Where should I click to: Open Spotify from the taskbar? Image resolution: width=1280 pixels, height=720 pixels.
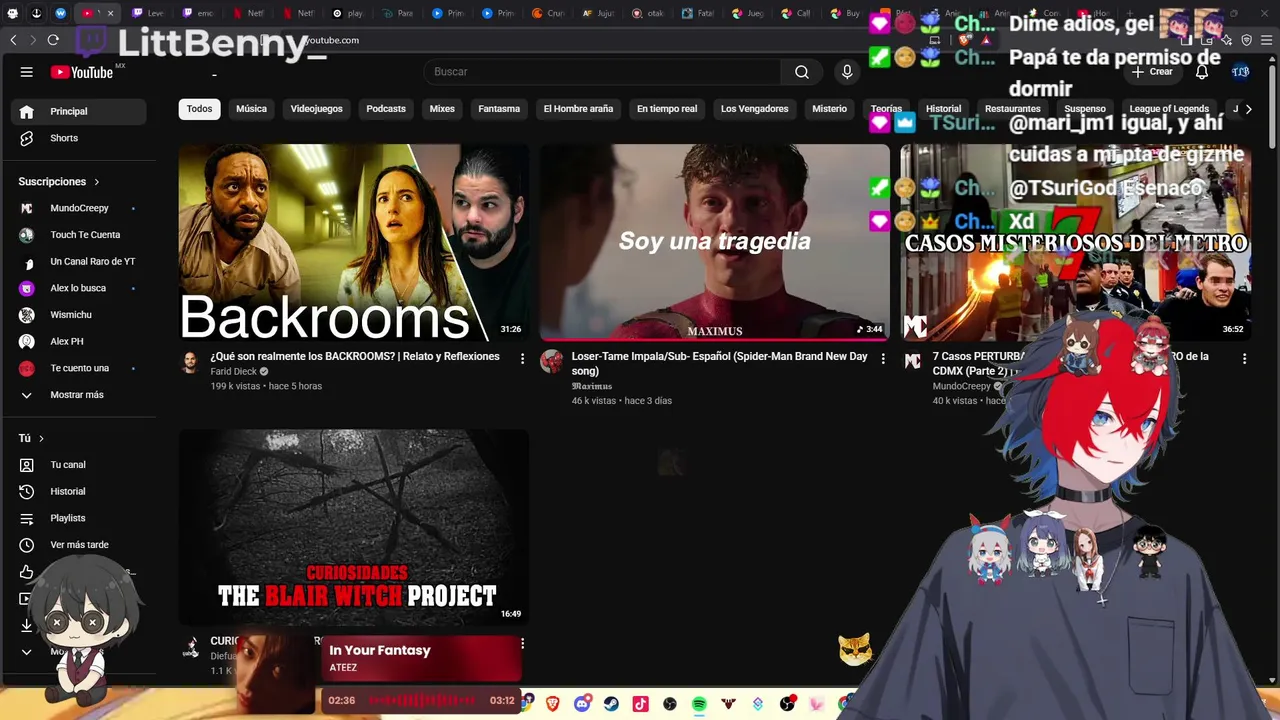pyautogui.click(x=699, y=704)
